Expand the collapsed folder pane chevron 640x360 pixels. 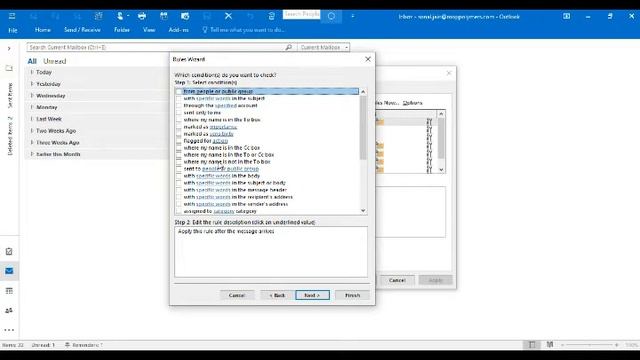[9, 49]
